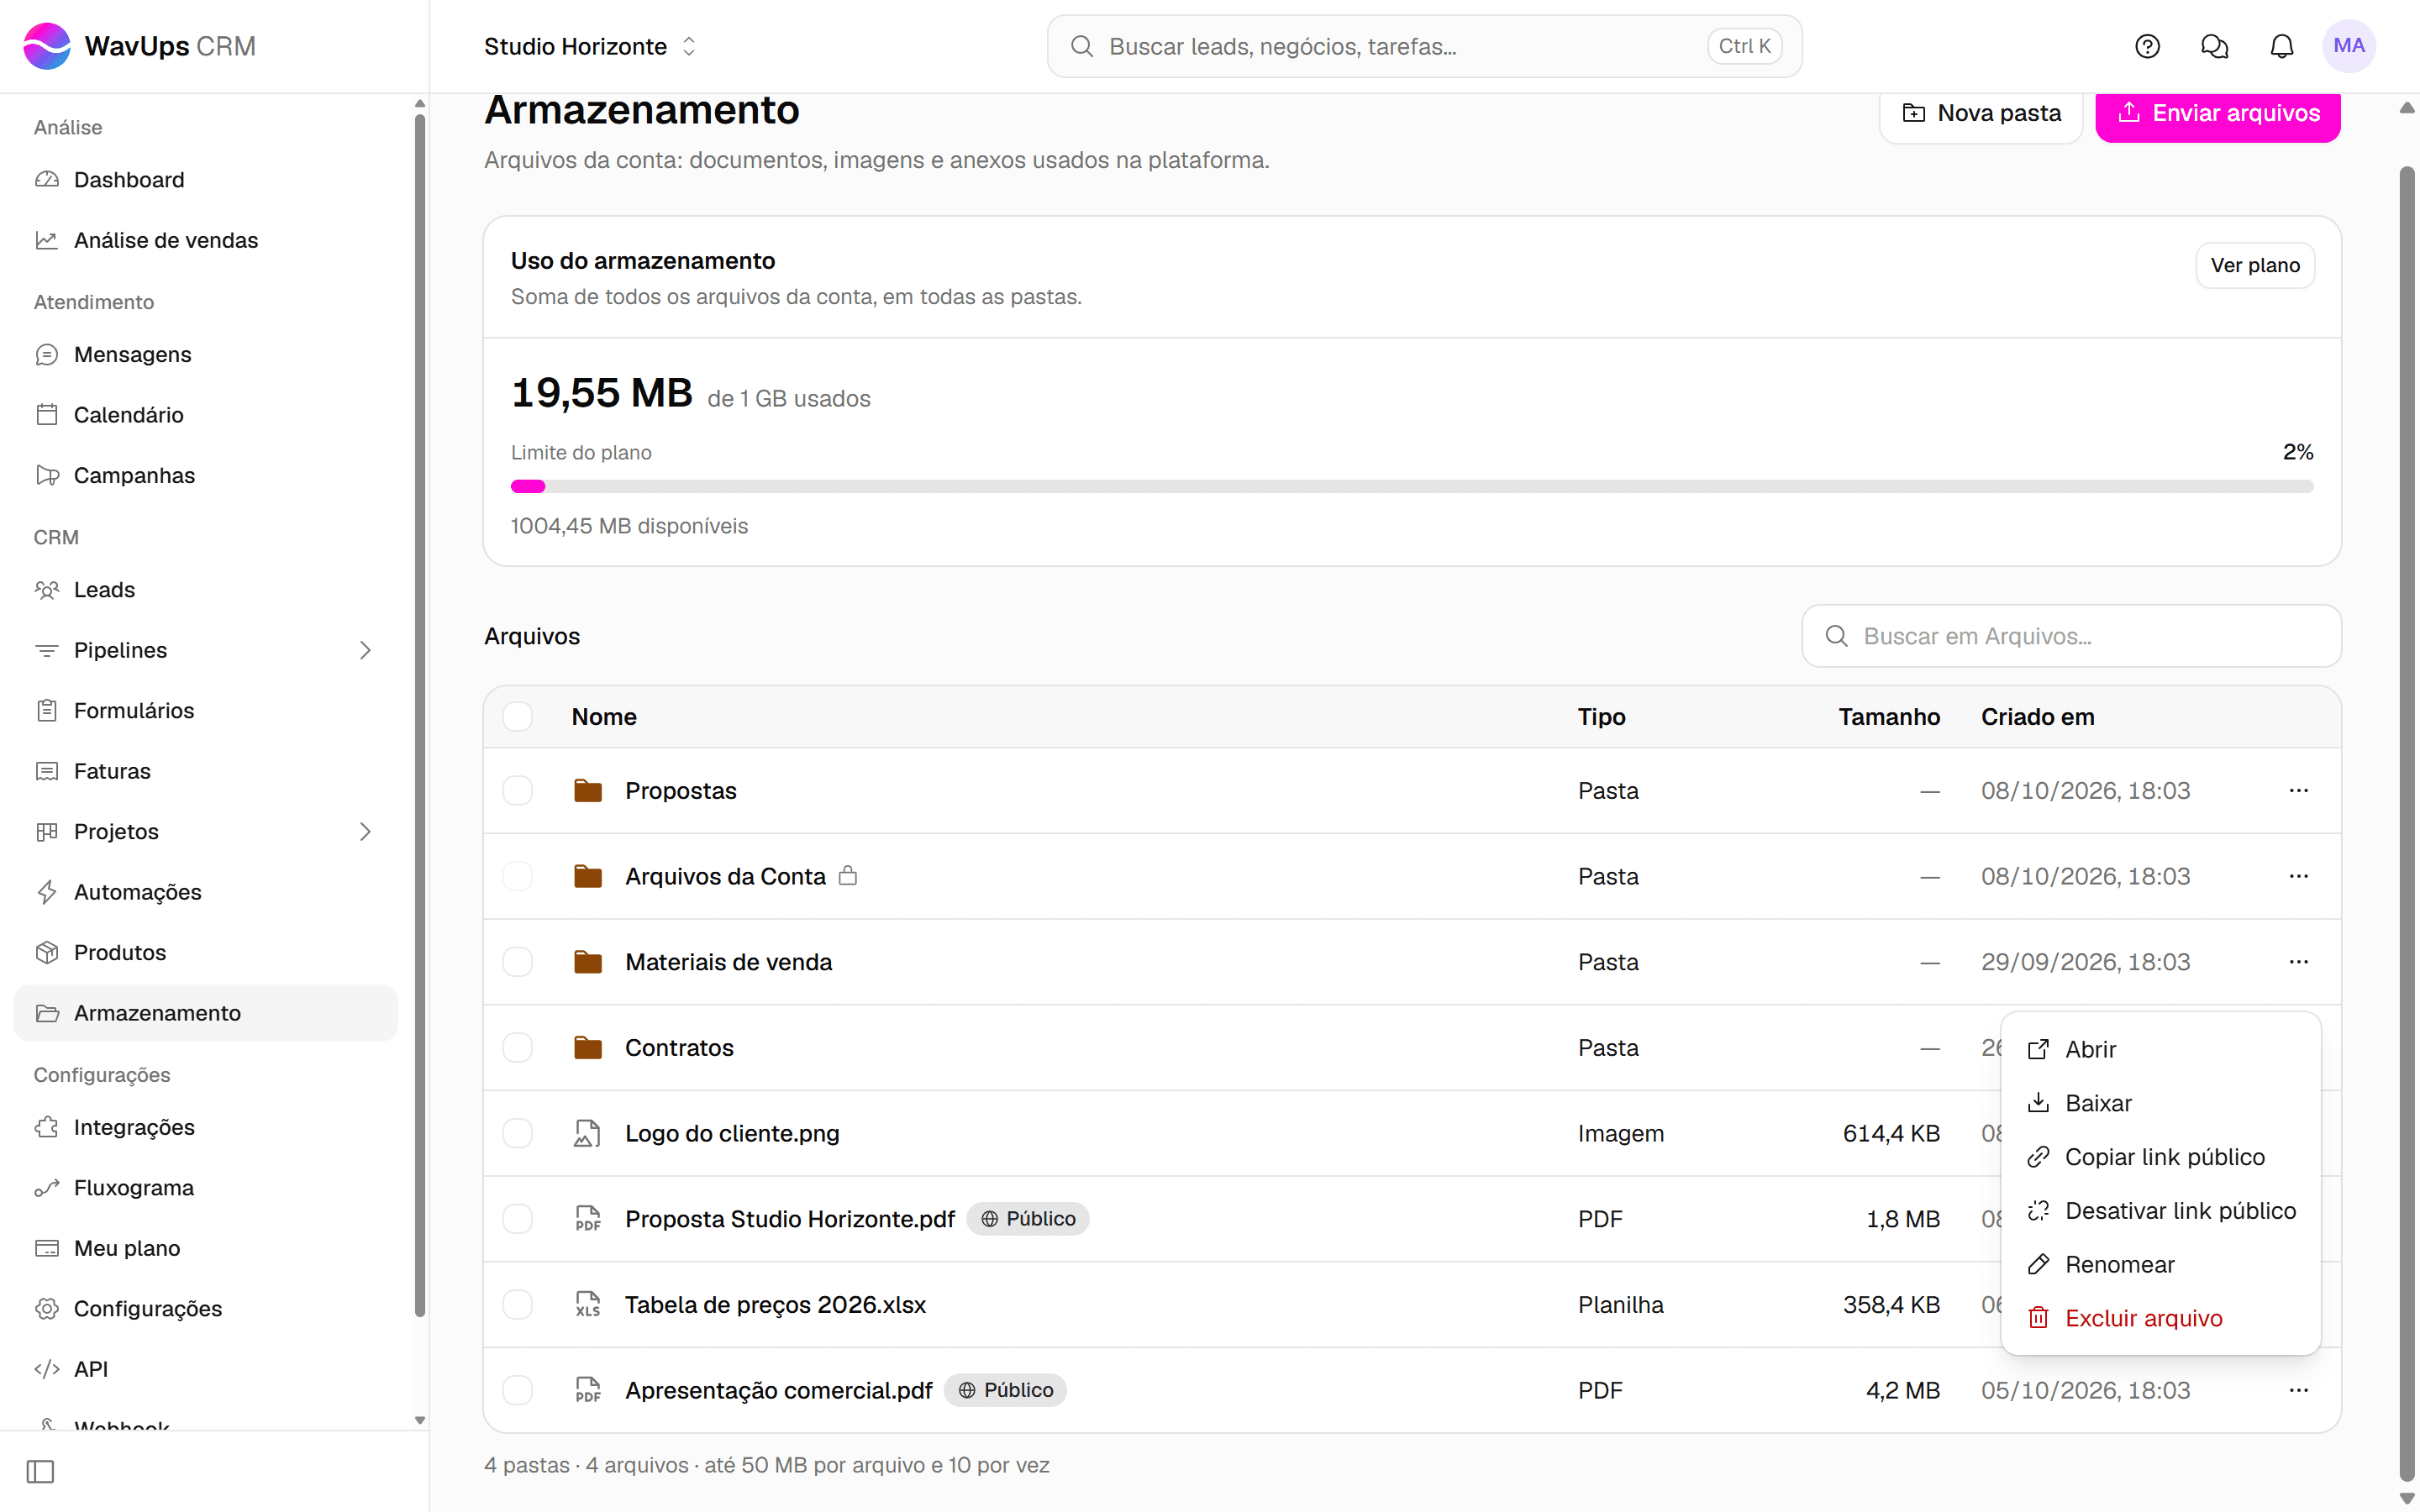Choose Baixar in the context menu
The height and width of the screenshot is (1512, 2420).
pos(2160,1103)
